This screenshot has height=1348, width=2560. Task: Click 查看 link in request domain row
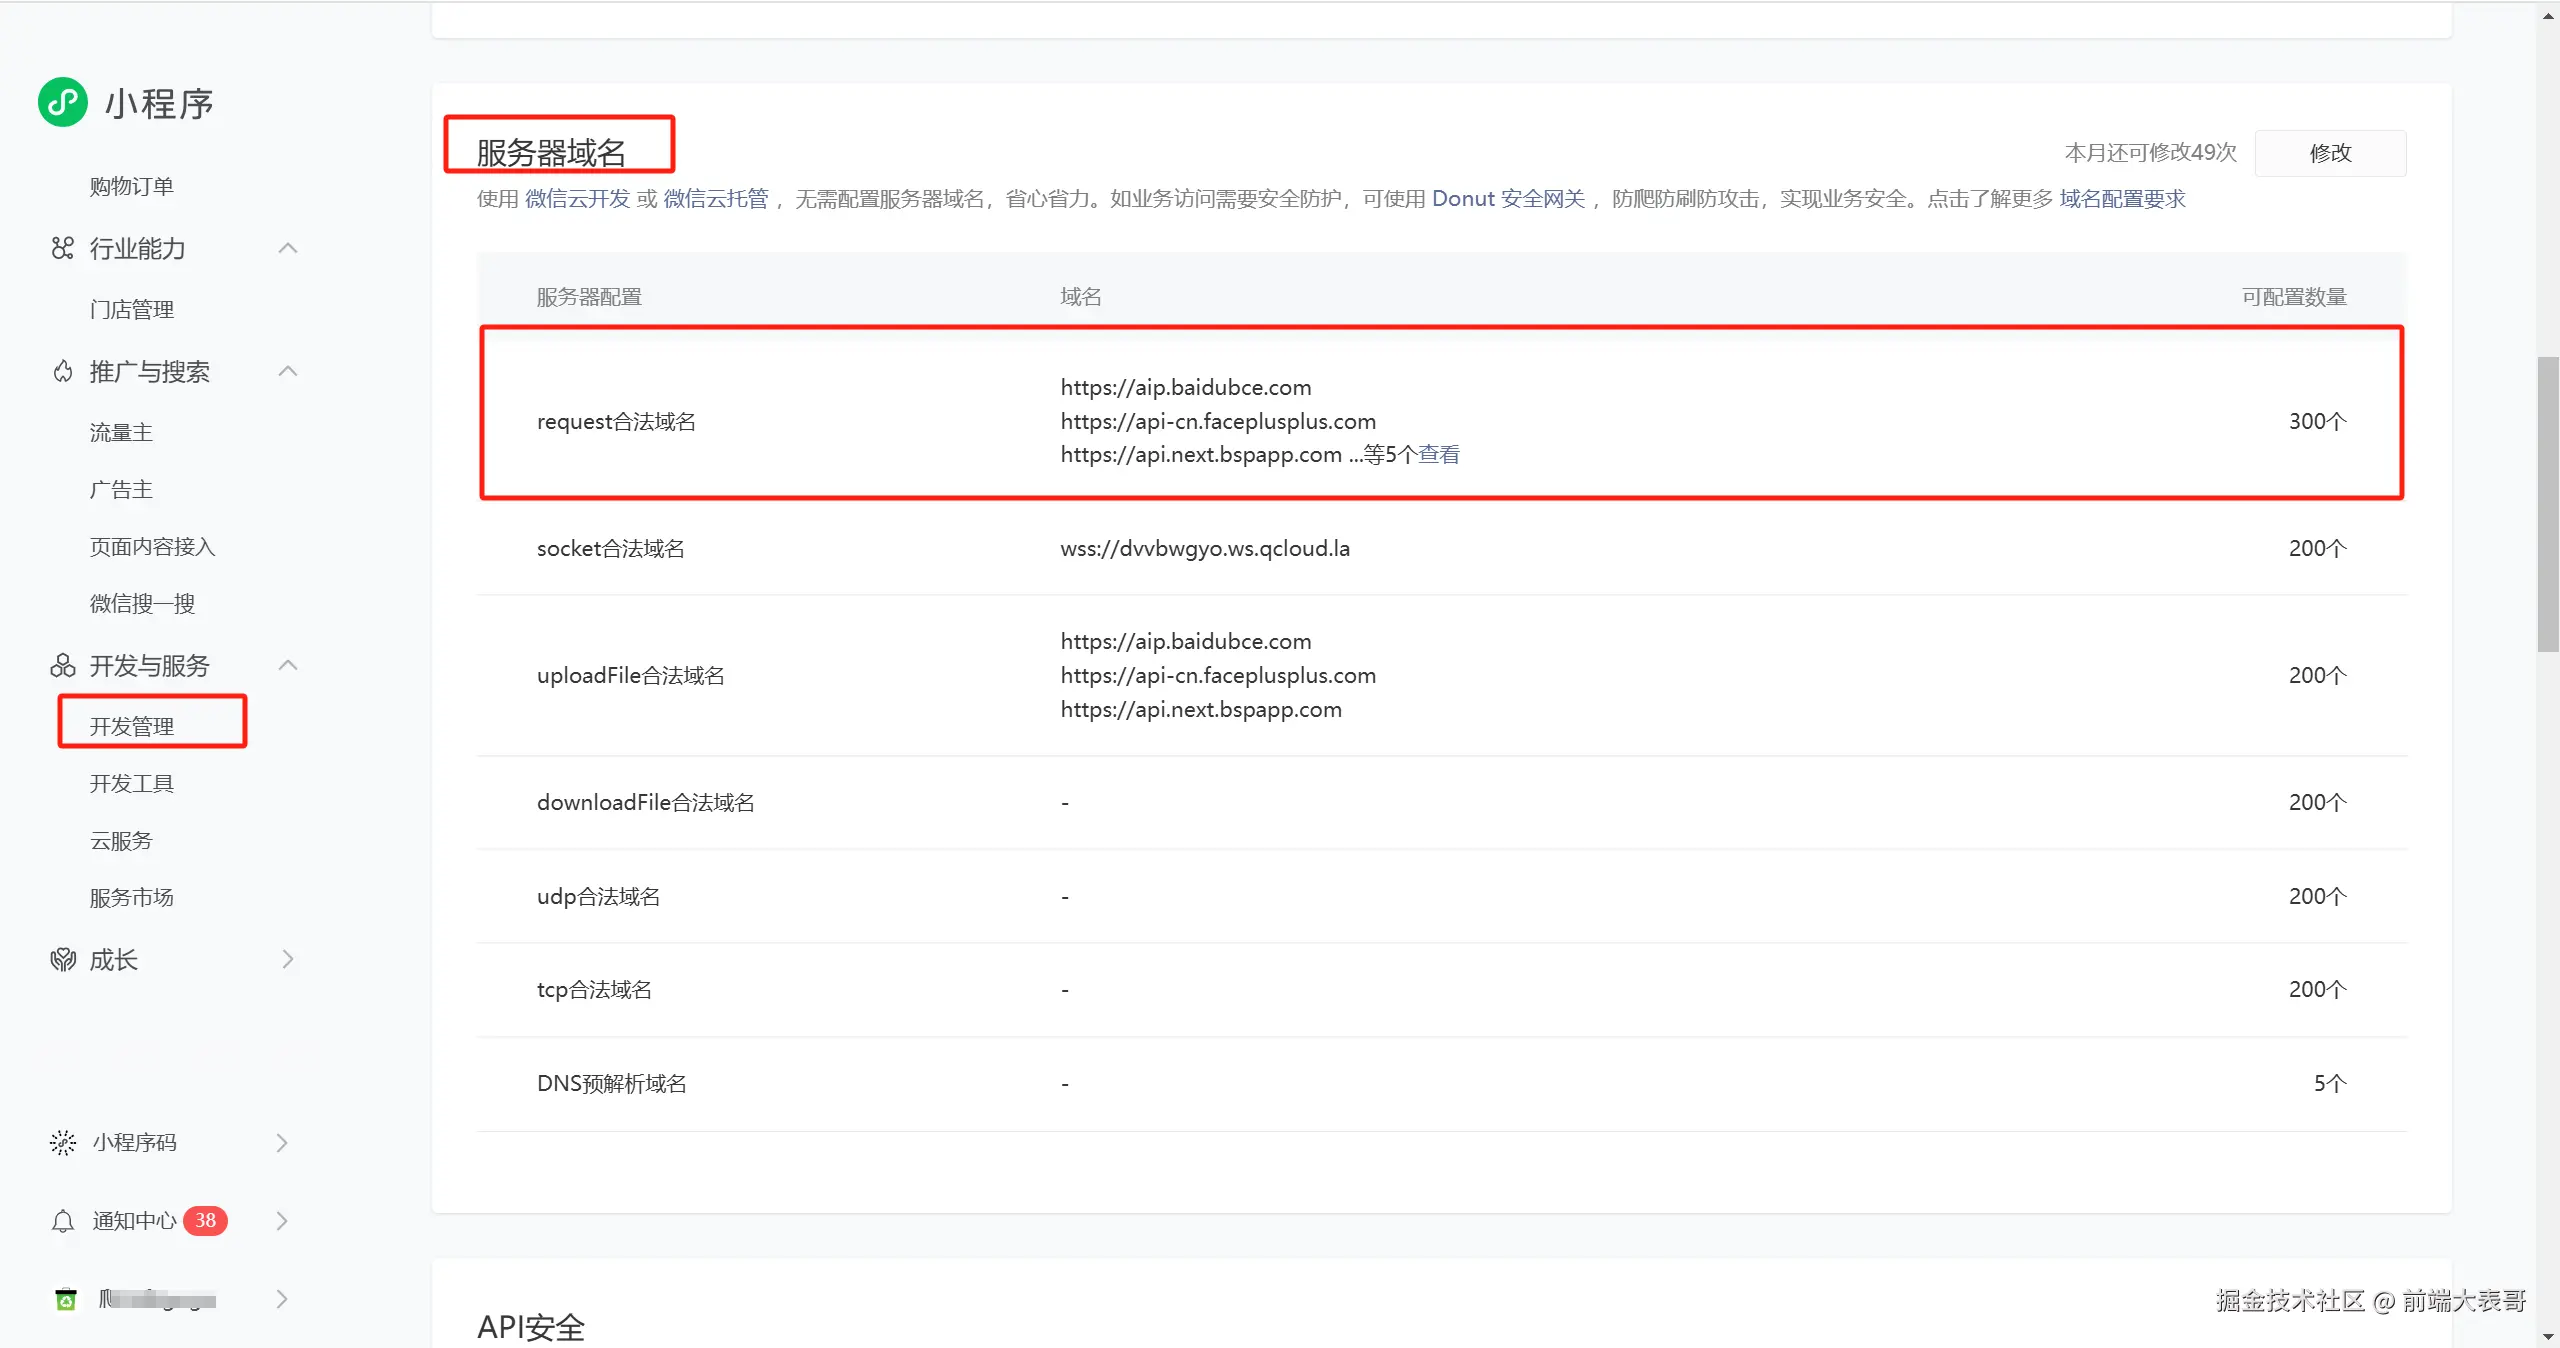(1439, 455)
